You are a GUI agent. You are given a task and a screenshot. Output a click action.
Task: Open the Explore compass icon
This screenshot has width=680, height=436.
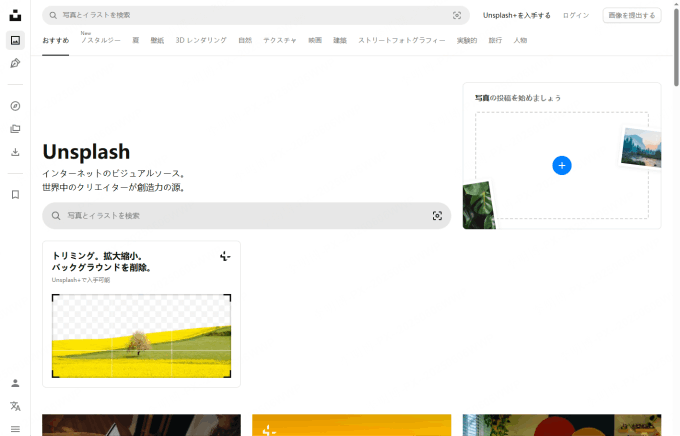coord(15,106)
